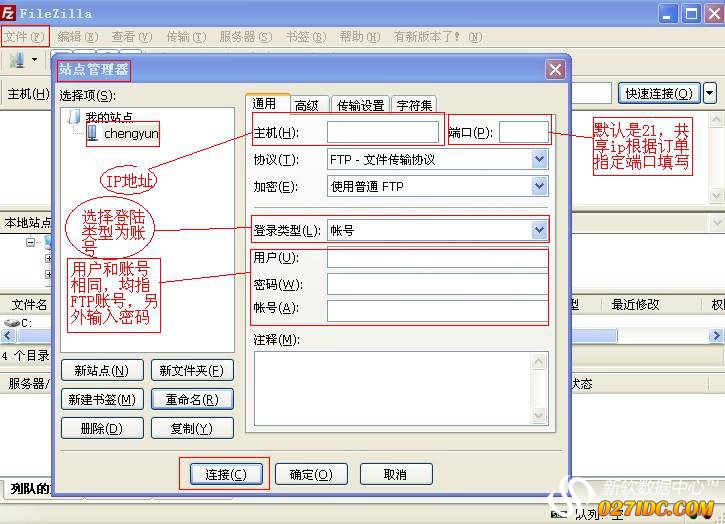Click the 复制(Y) button

[192, 428]
